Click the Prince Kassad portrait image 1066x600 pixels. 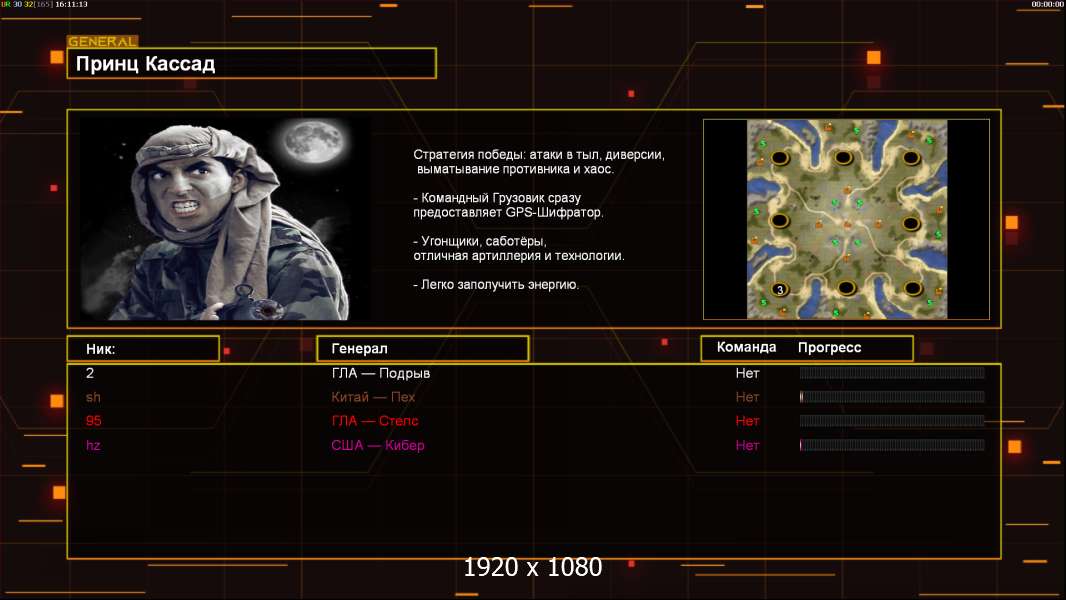click(225, 217)
